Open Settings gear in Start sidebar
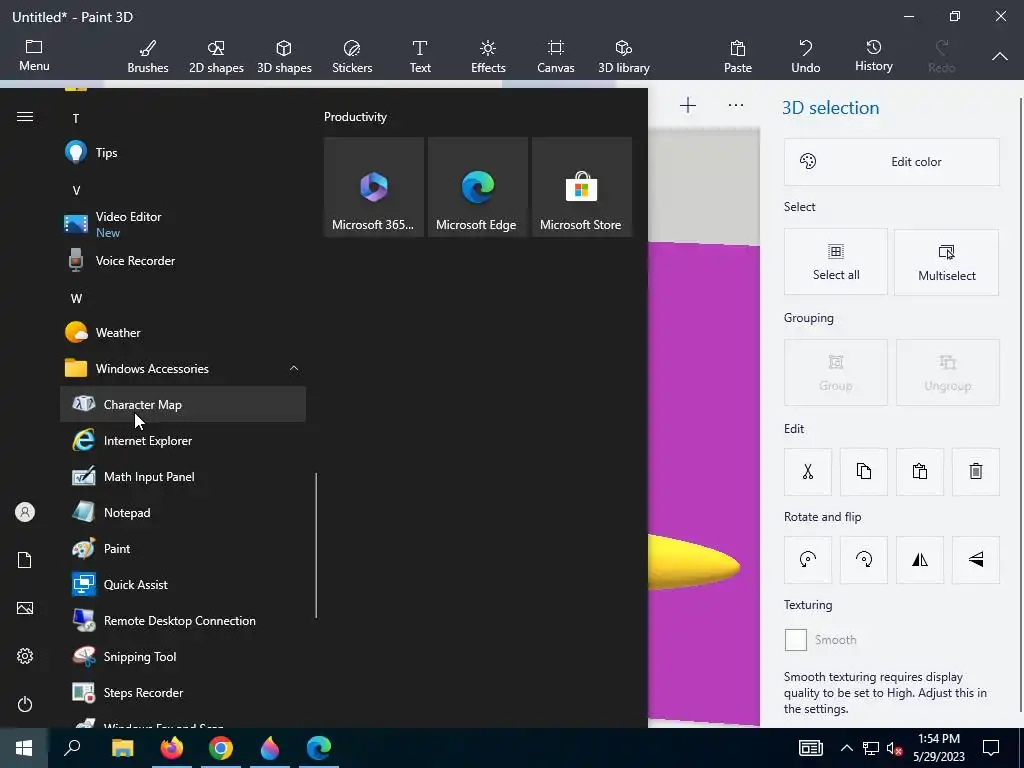This screenshot has height=768, width=1024. tap(25, 656)
